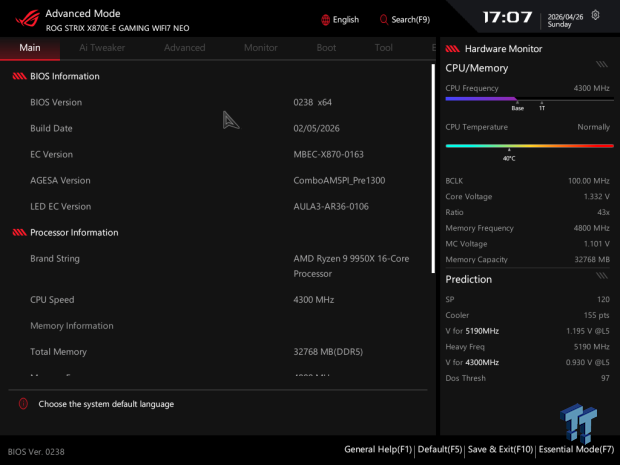Collapse the CPU/Memory section
The height and width of the screenshot is (465, 620).
pyautogui.click(x=602, y=64)
